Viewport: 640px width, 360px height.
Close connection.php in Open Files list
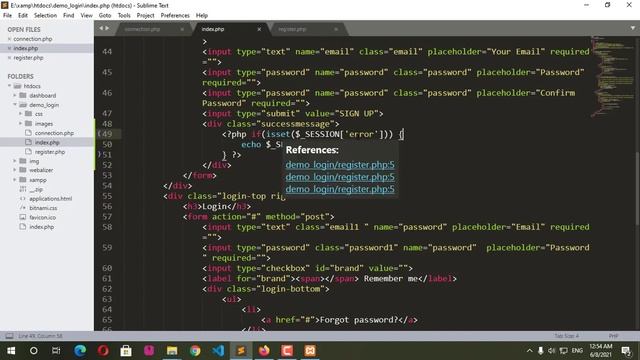9,39
